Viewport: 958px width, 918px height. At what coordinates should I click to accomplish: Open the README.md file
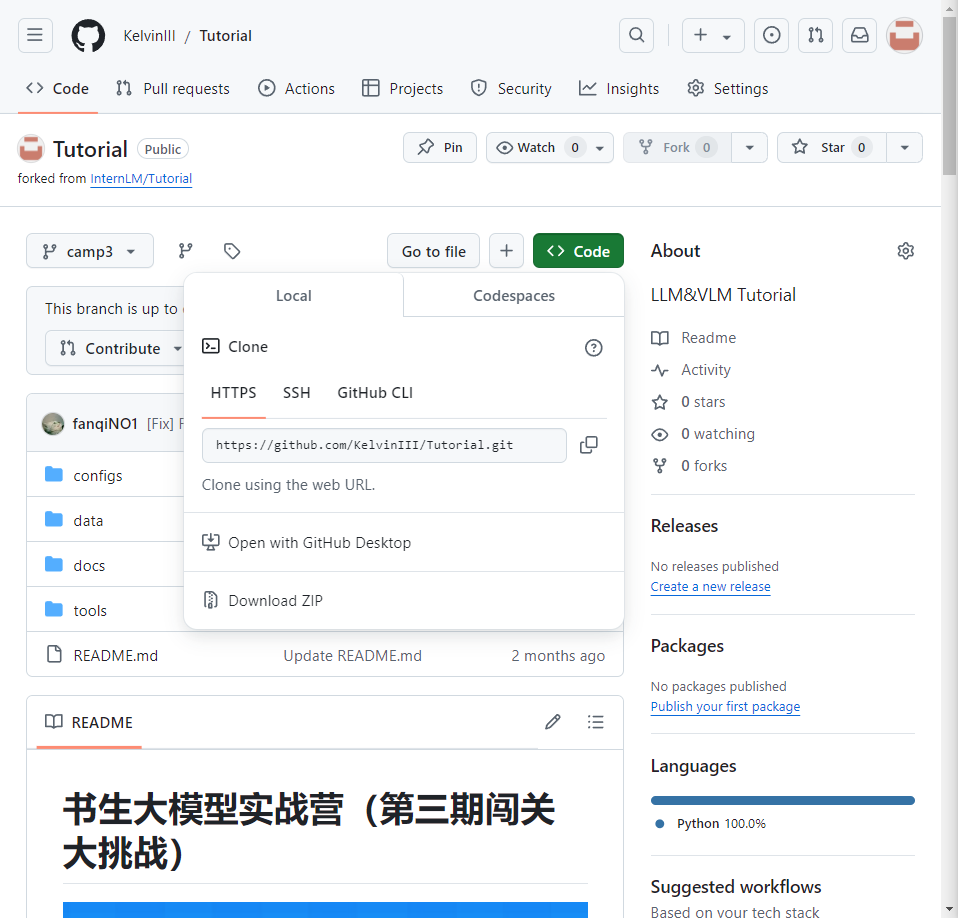click(x=115, y=655)
